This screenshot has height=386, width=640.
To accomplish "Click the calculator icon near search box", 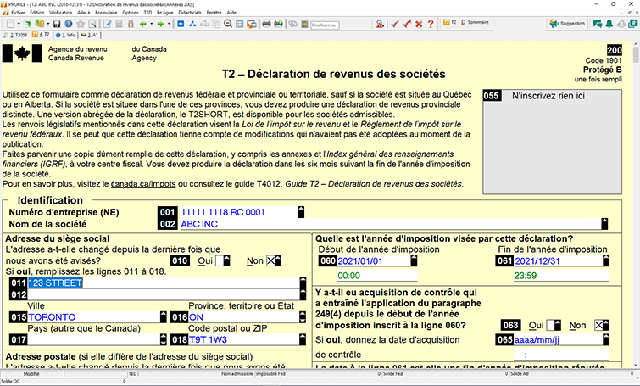I will [304, 24].
